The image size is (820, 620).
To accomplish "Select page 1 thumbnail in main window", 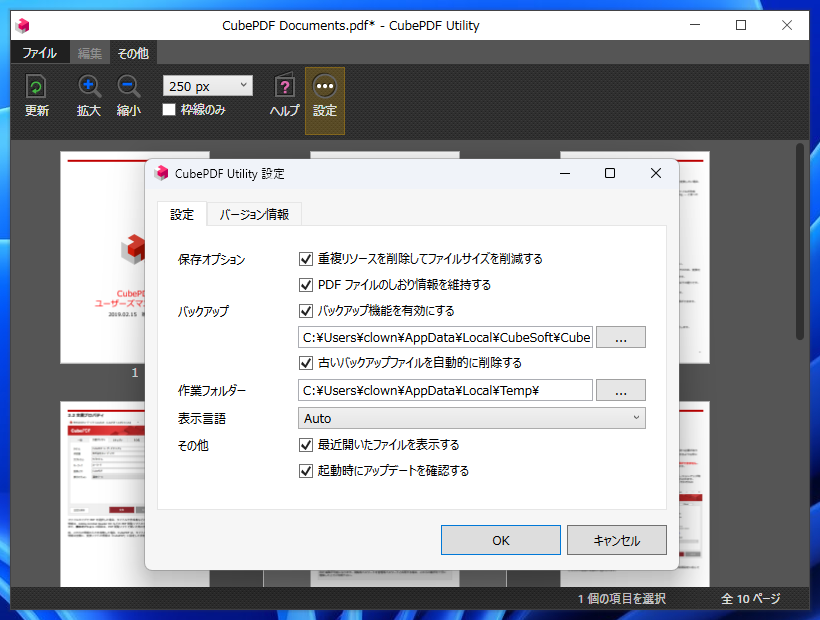I will [102, 257].
